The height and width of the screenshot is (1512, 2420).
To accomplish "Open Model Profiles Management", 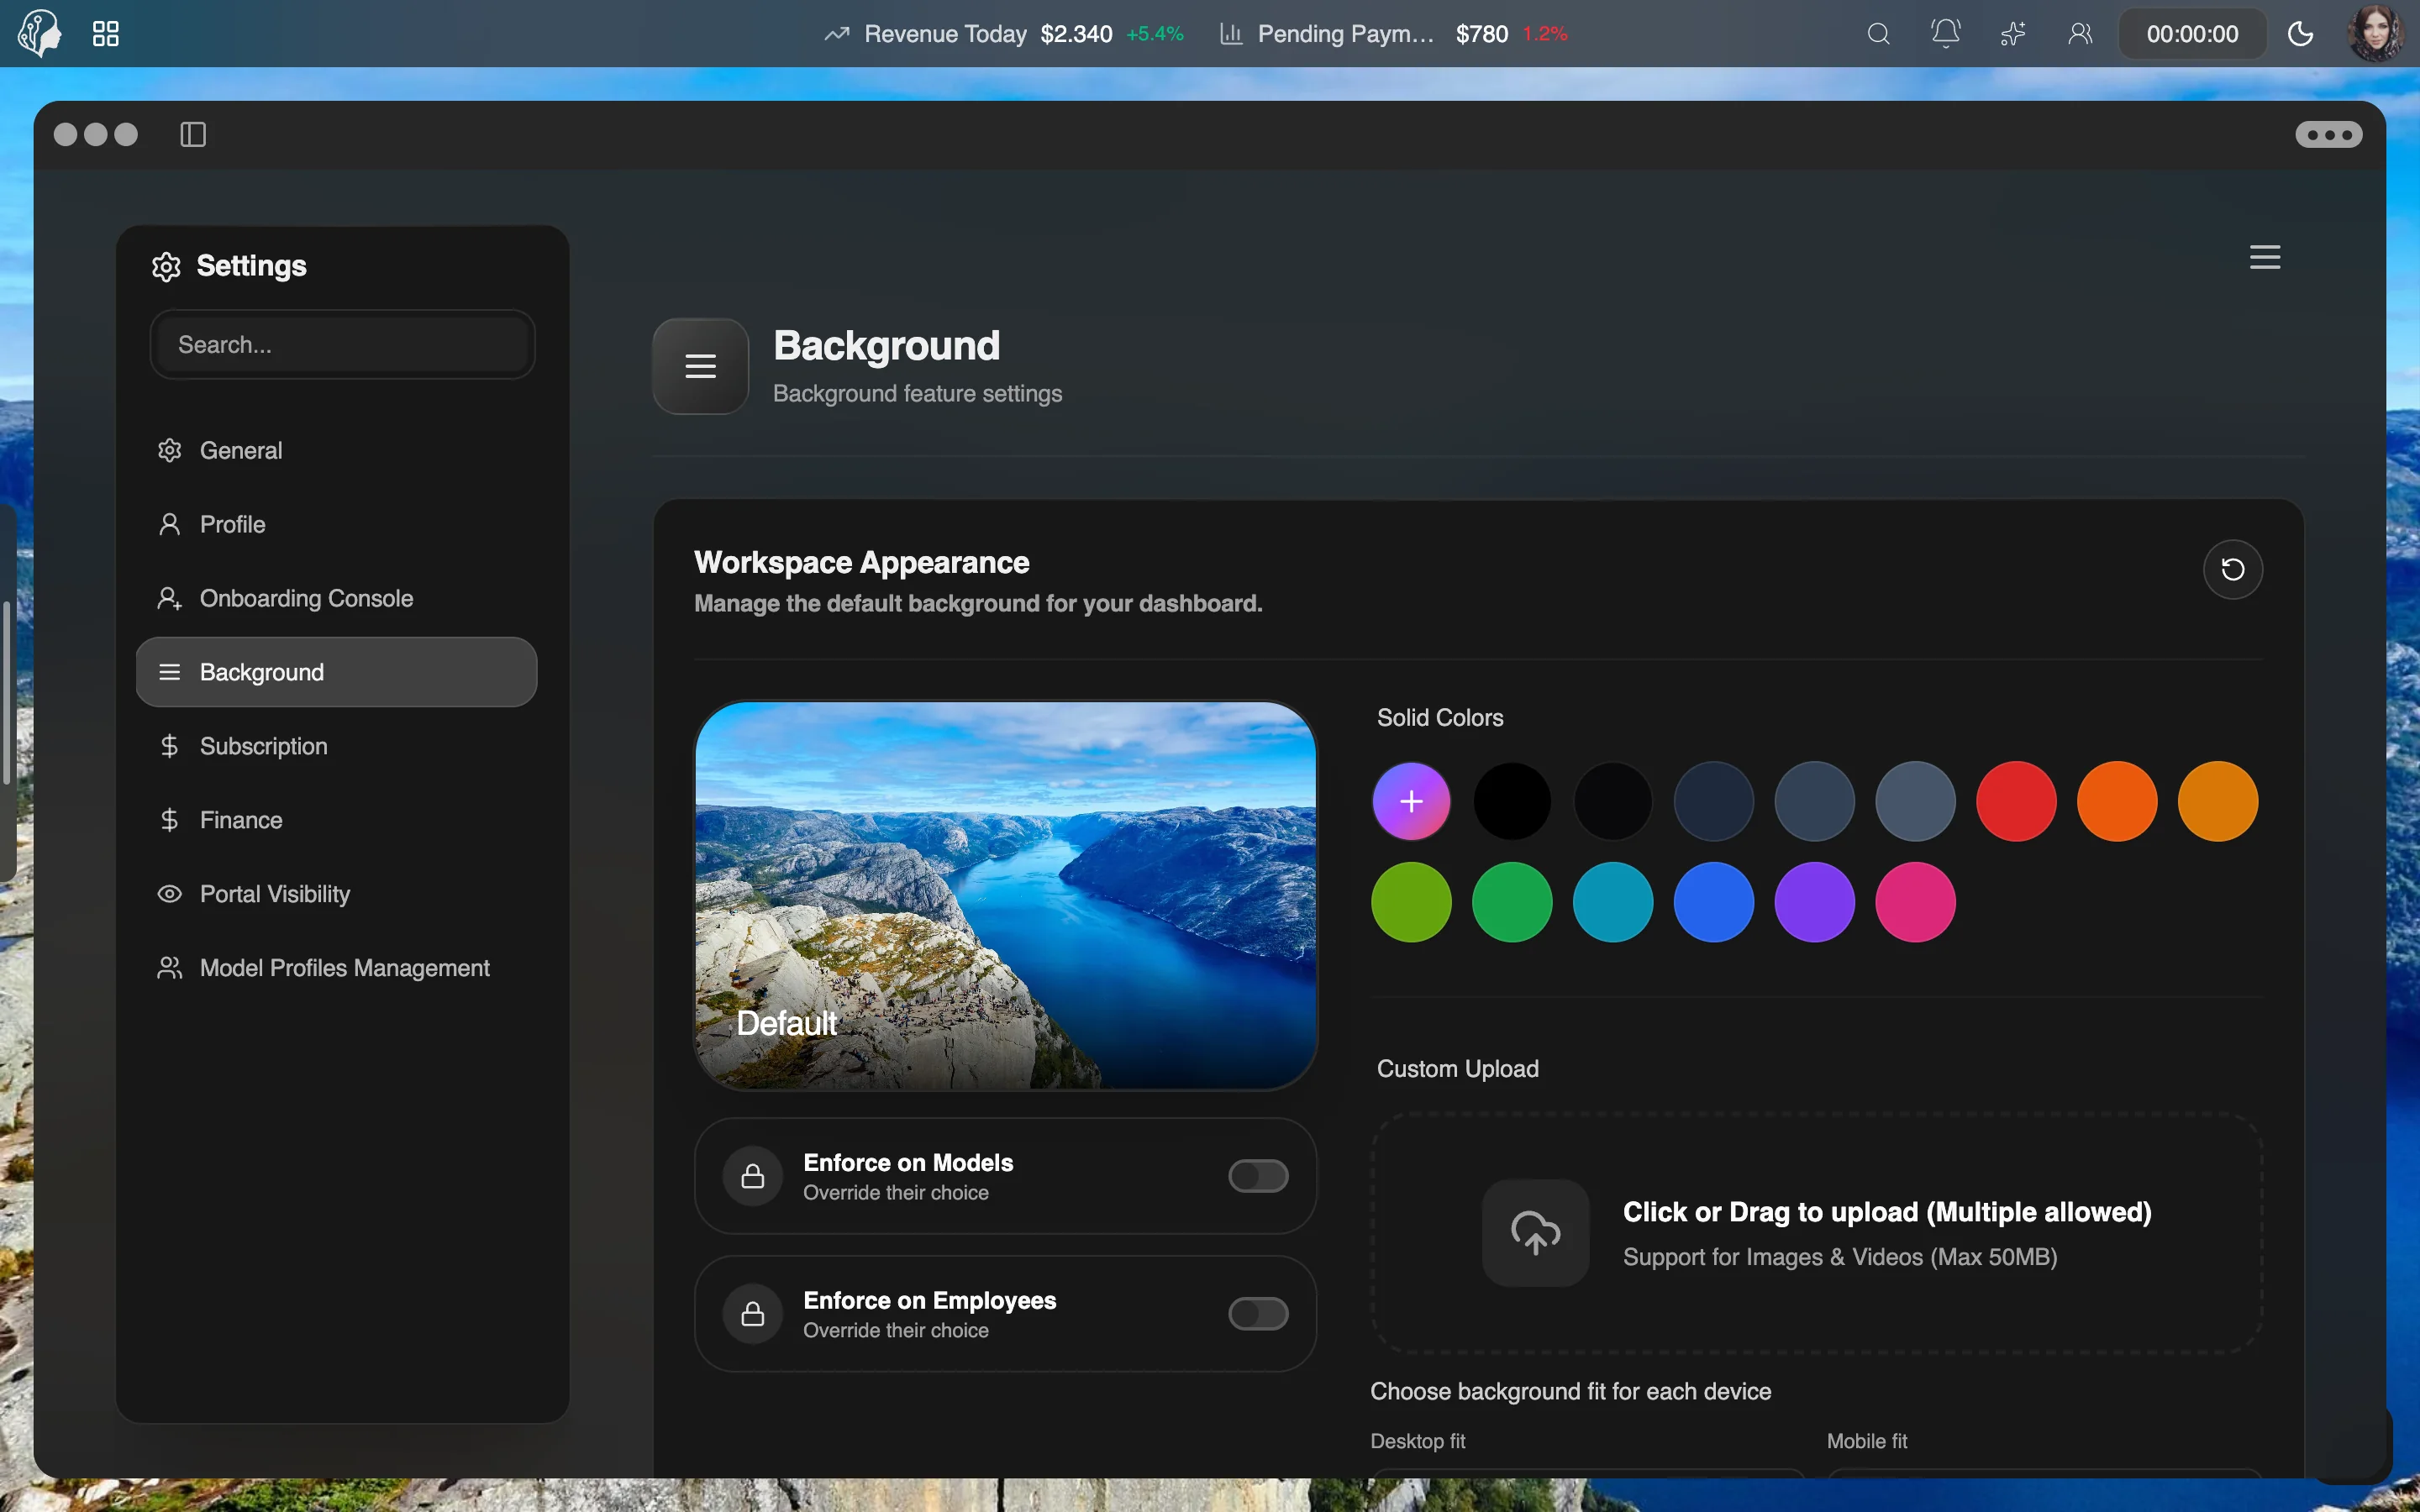I will pyautogui.click(x=336, y=968).
